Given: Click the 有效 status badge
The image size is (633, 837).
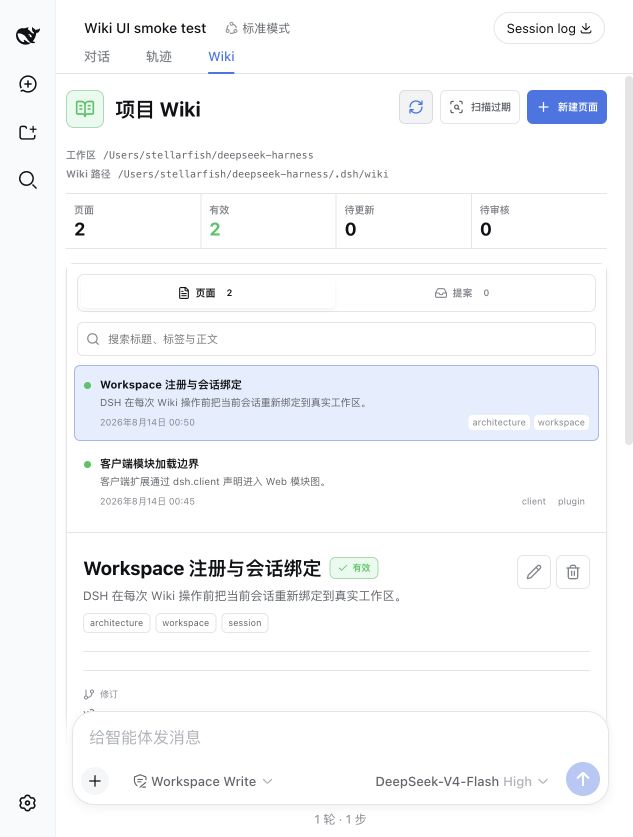Looking at the screenshot, I should coord(354,568).
